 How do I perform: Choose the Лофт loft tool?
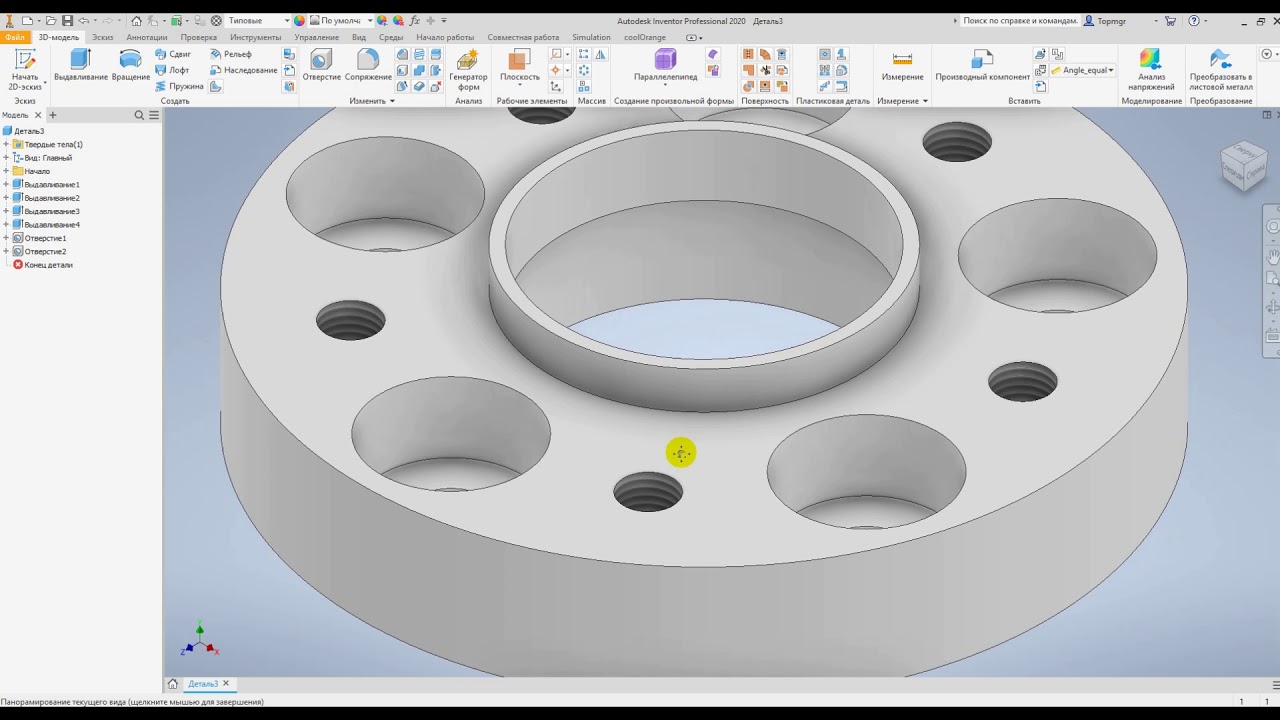(x=172, y=70)
